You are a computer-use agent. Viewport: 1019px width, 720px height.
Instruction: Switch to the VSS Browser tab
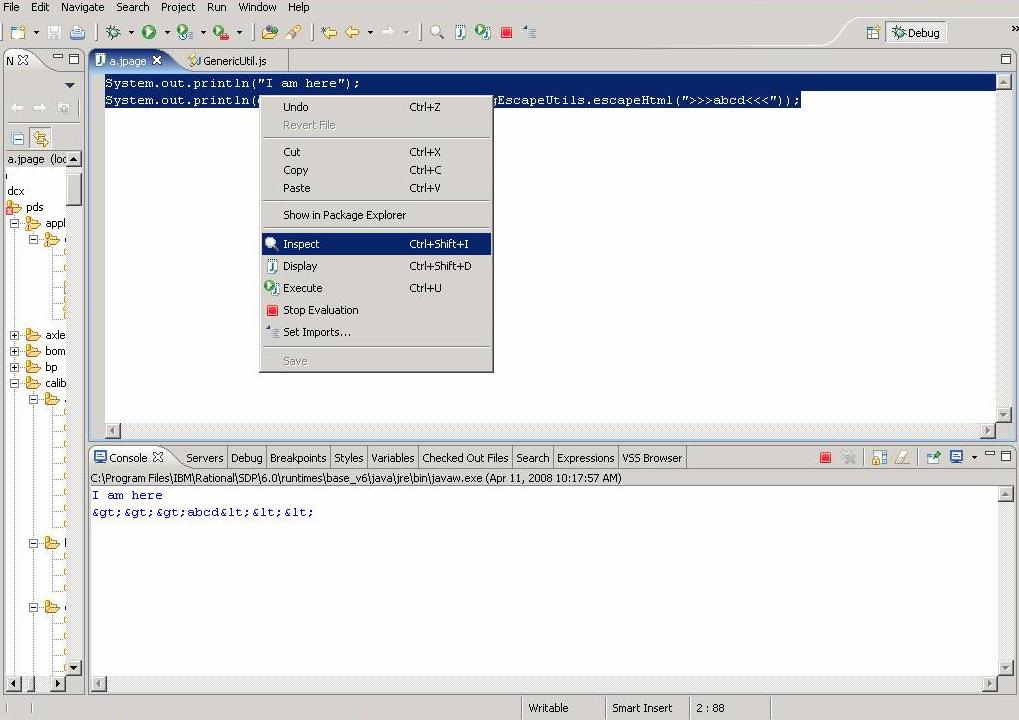pos(652,458)
